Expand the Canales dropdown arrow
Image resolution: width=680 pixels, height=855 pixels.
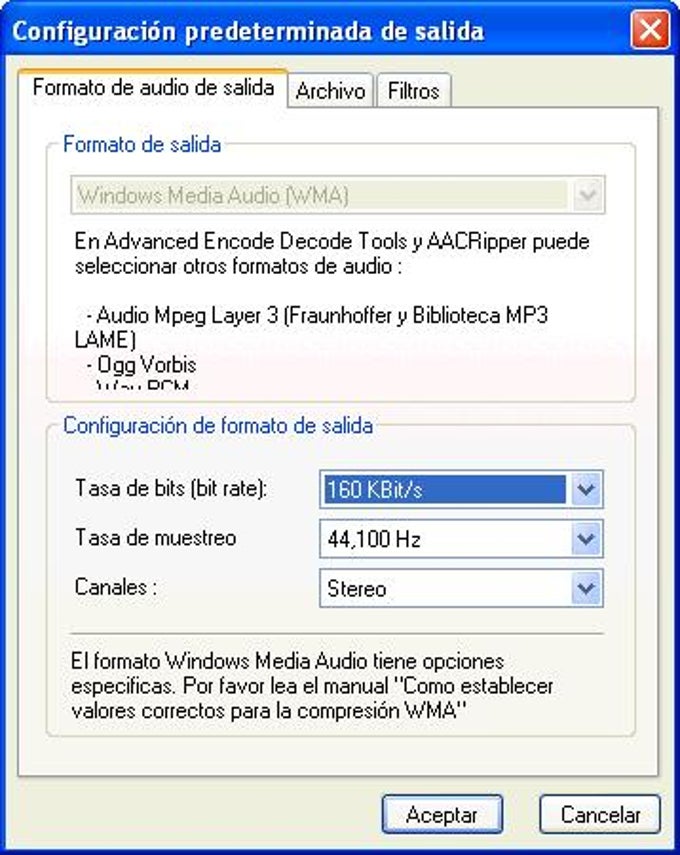pos(586,588)
